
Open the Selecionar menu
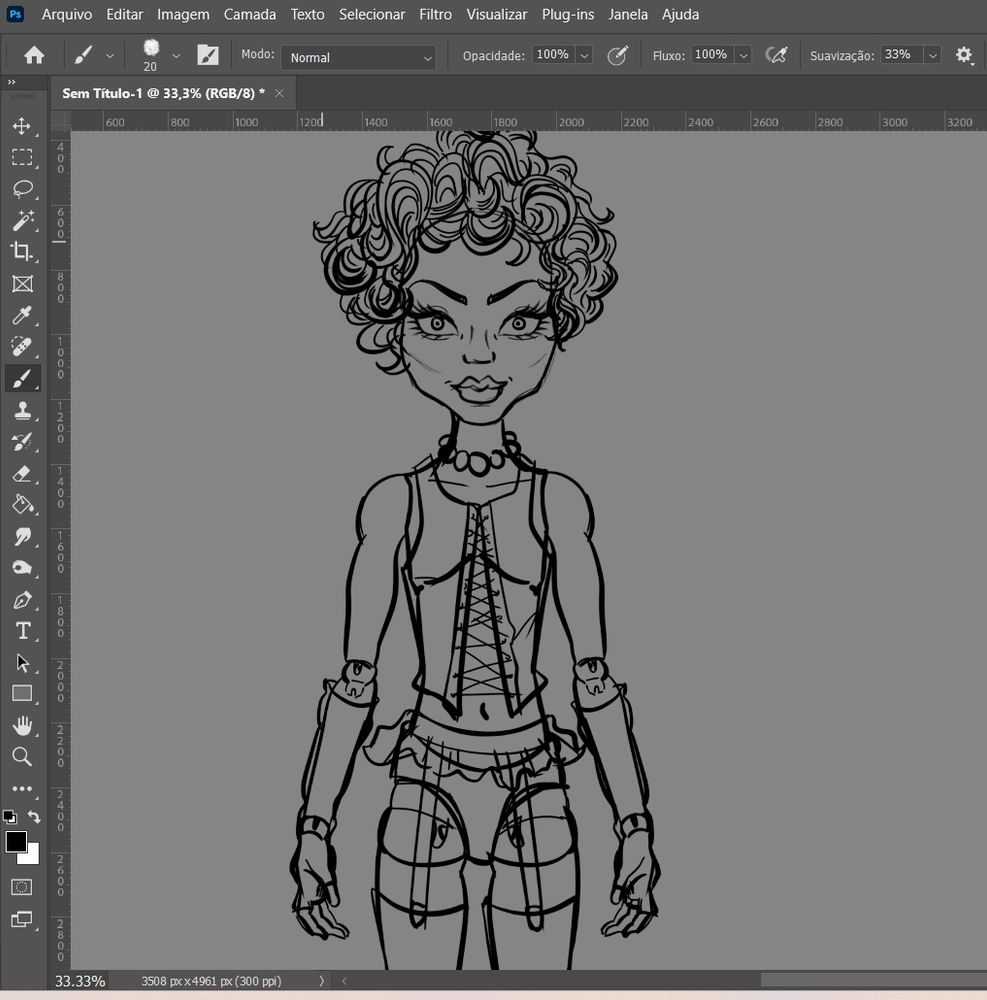[x=372, y=14]
